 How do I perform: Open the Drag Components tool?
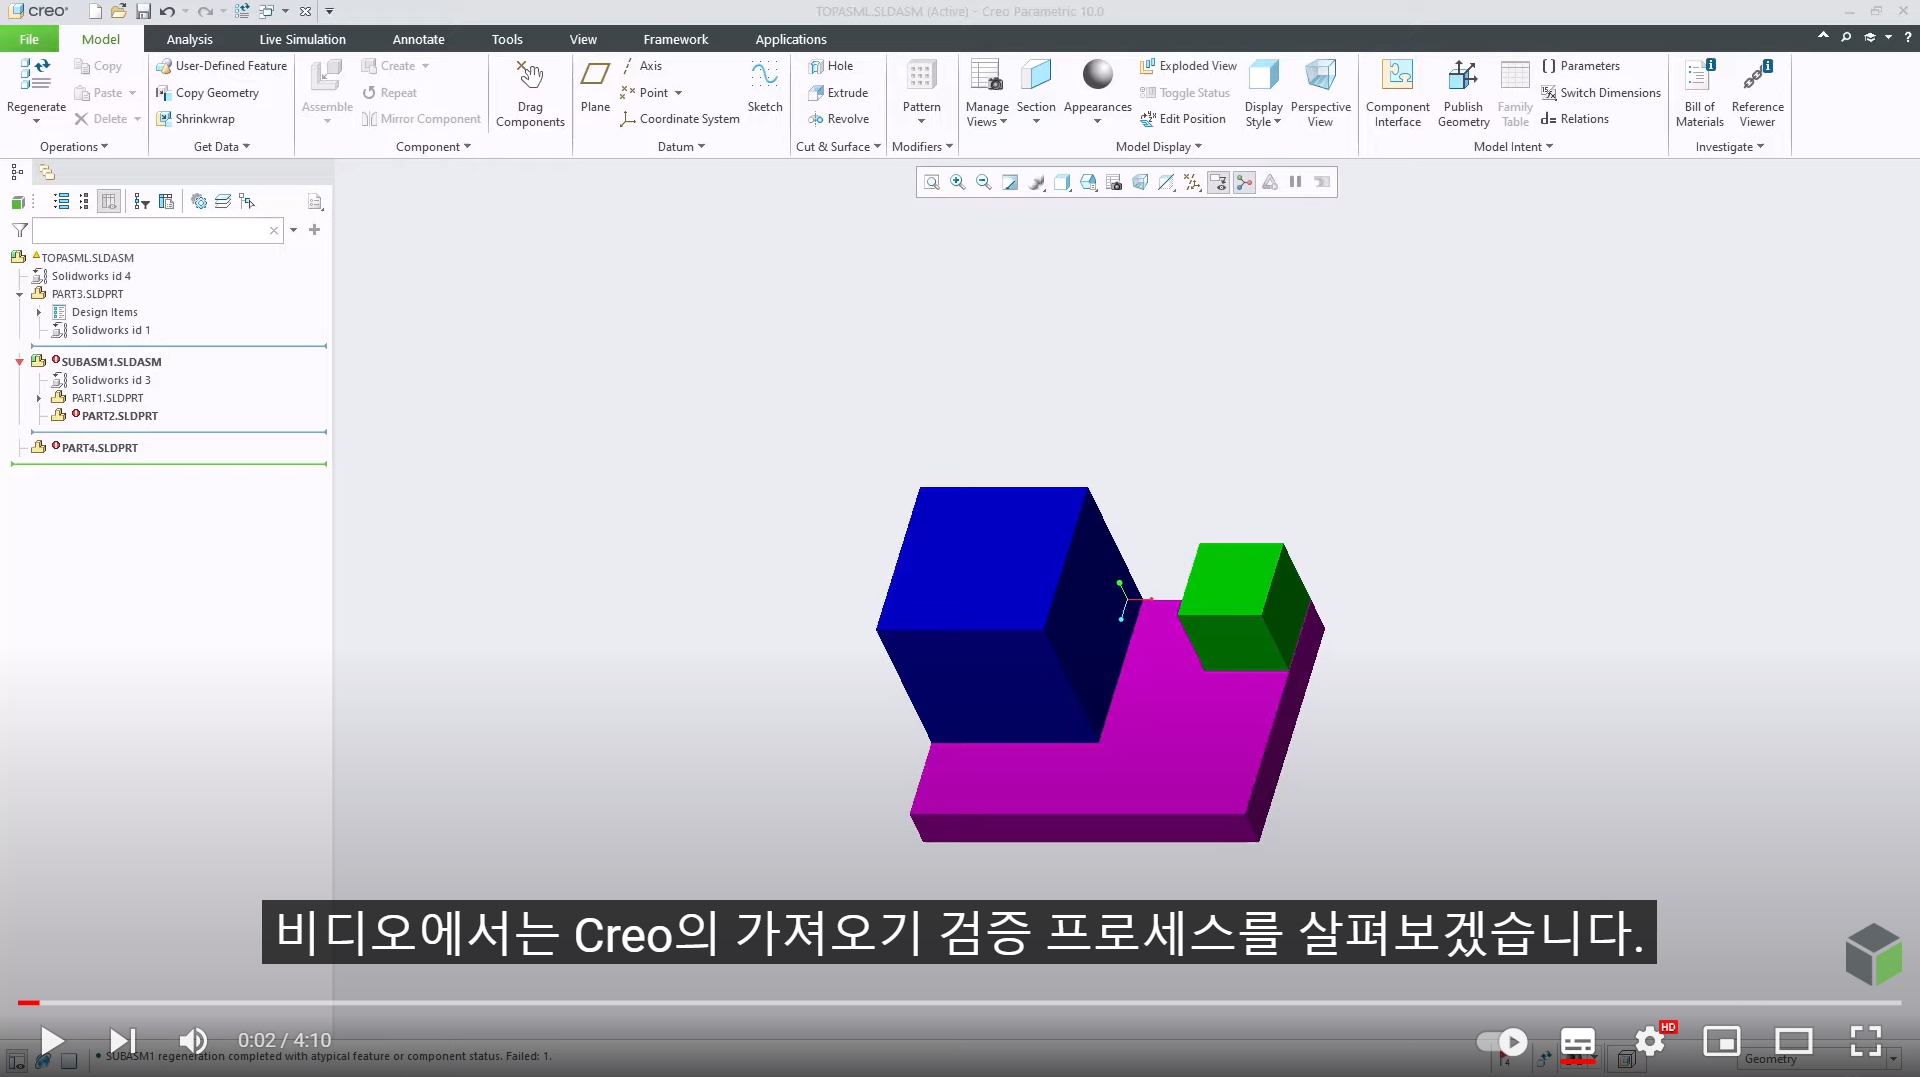click(530, 93)
